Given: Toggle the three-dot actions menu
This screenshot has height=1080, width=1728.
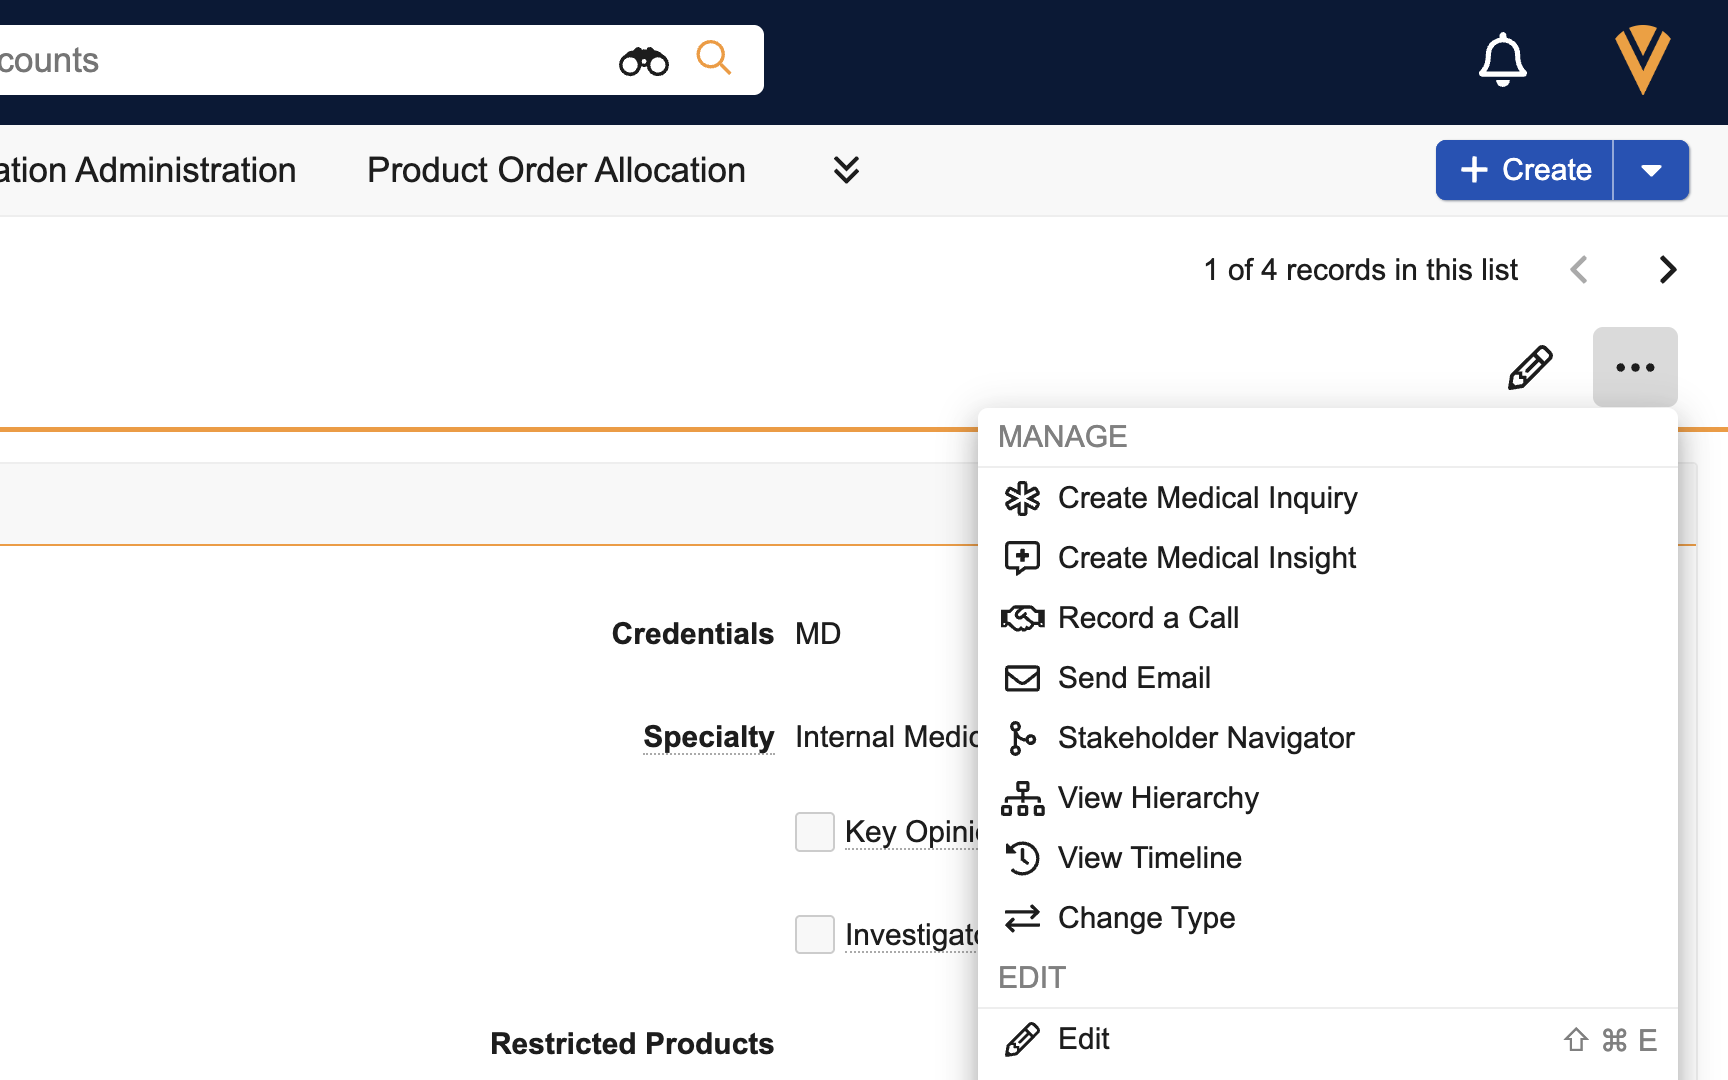Looking at the screenshot, I should click(x=1635, y=368).
